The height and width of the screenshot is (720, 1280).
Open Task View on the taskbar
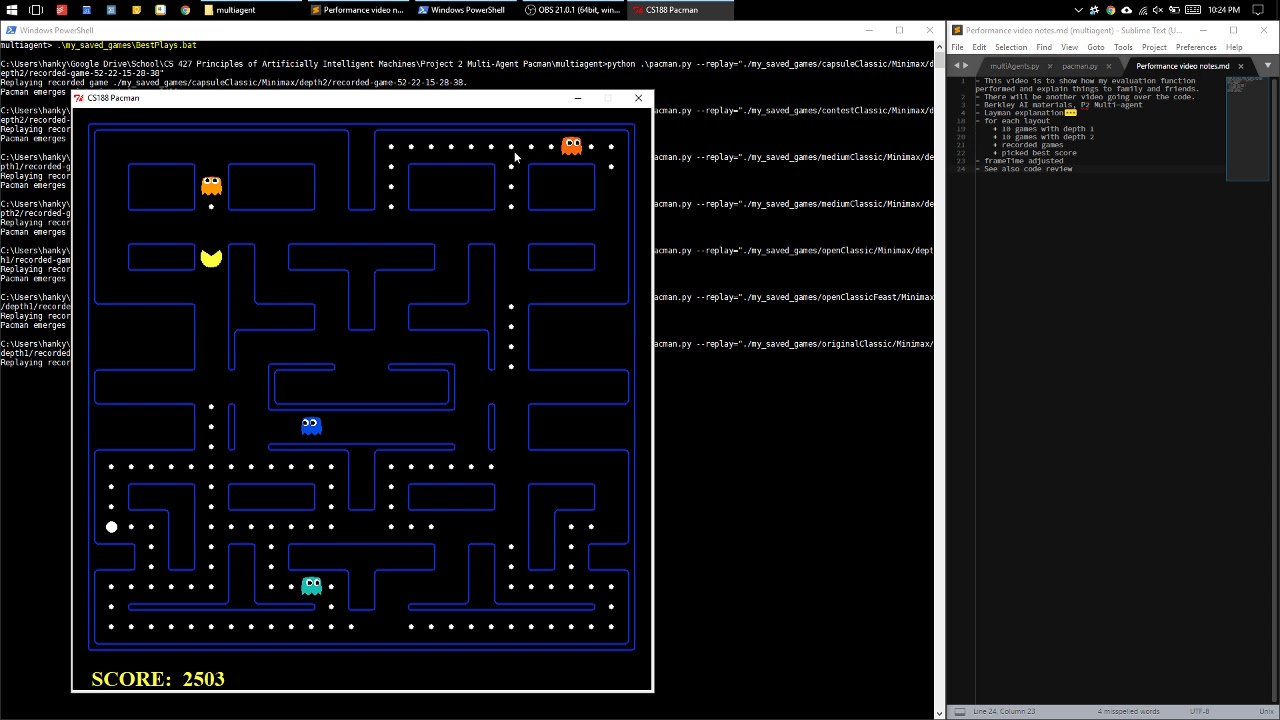36,10
